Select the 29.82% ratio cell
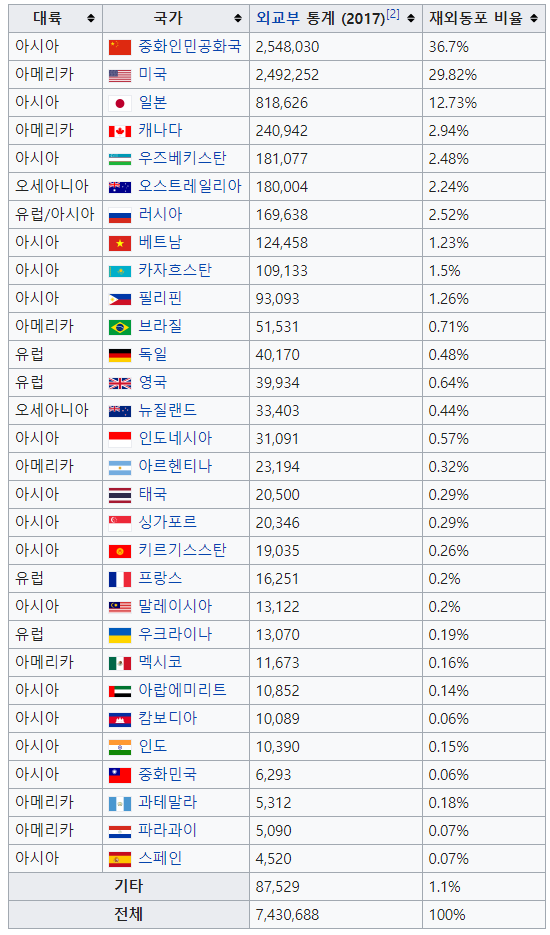550x935 pixels. 484,75
